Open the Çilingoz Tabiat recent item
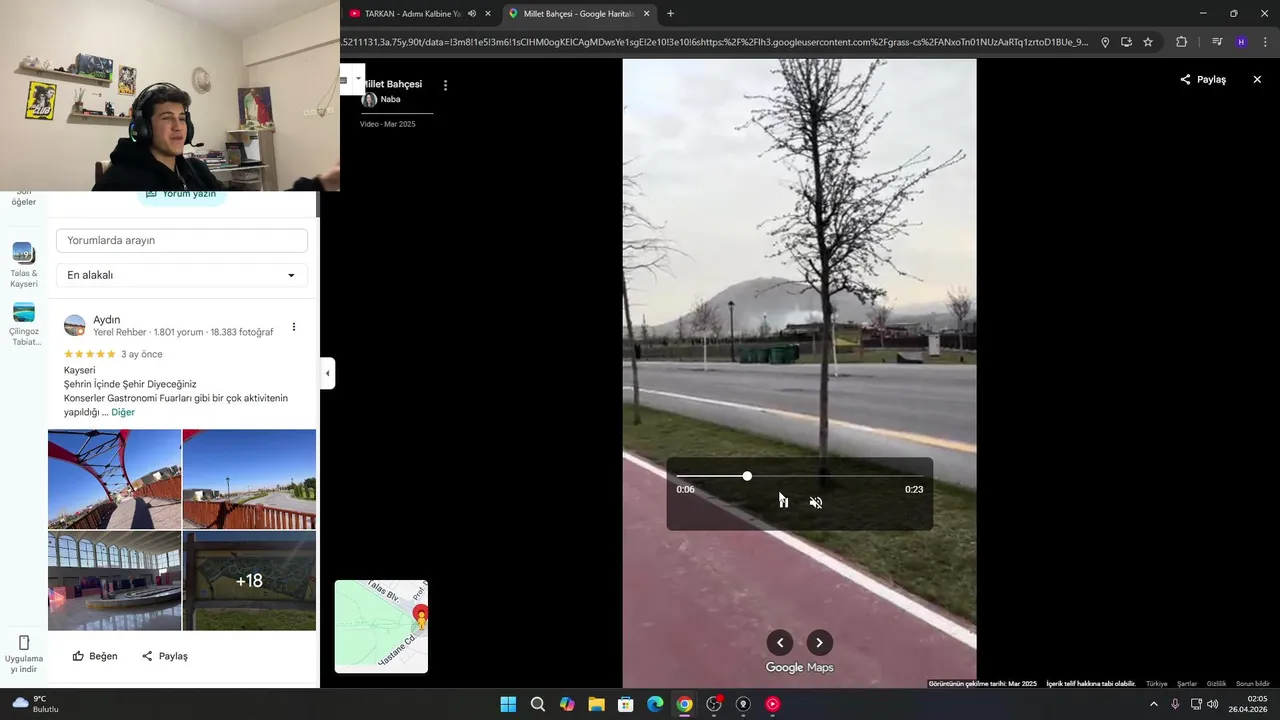1280x720 pixels. [23, 325]
